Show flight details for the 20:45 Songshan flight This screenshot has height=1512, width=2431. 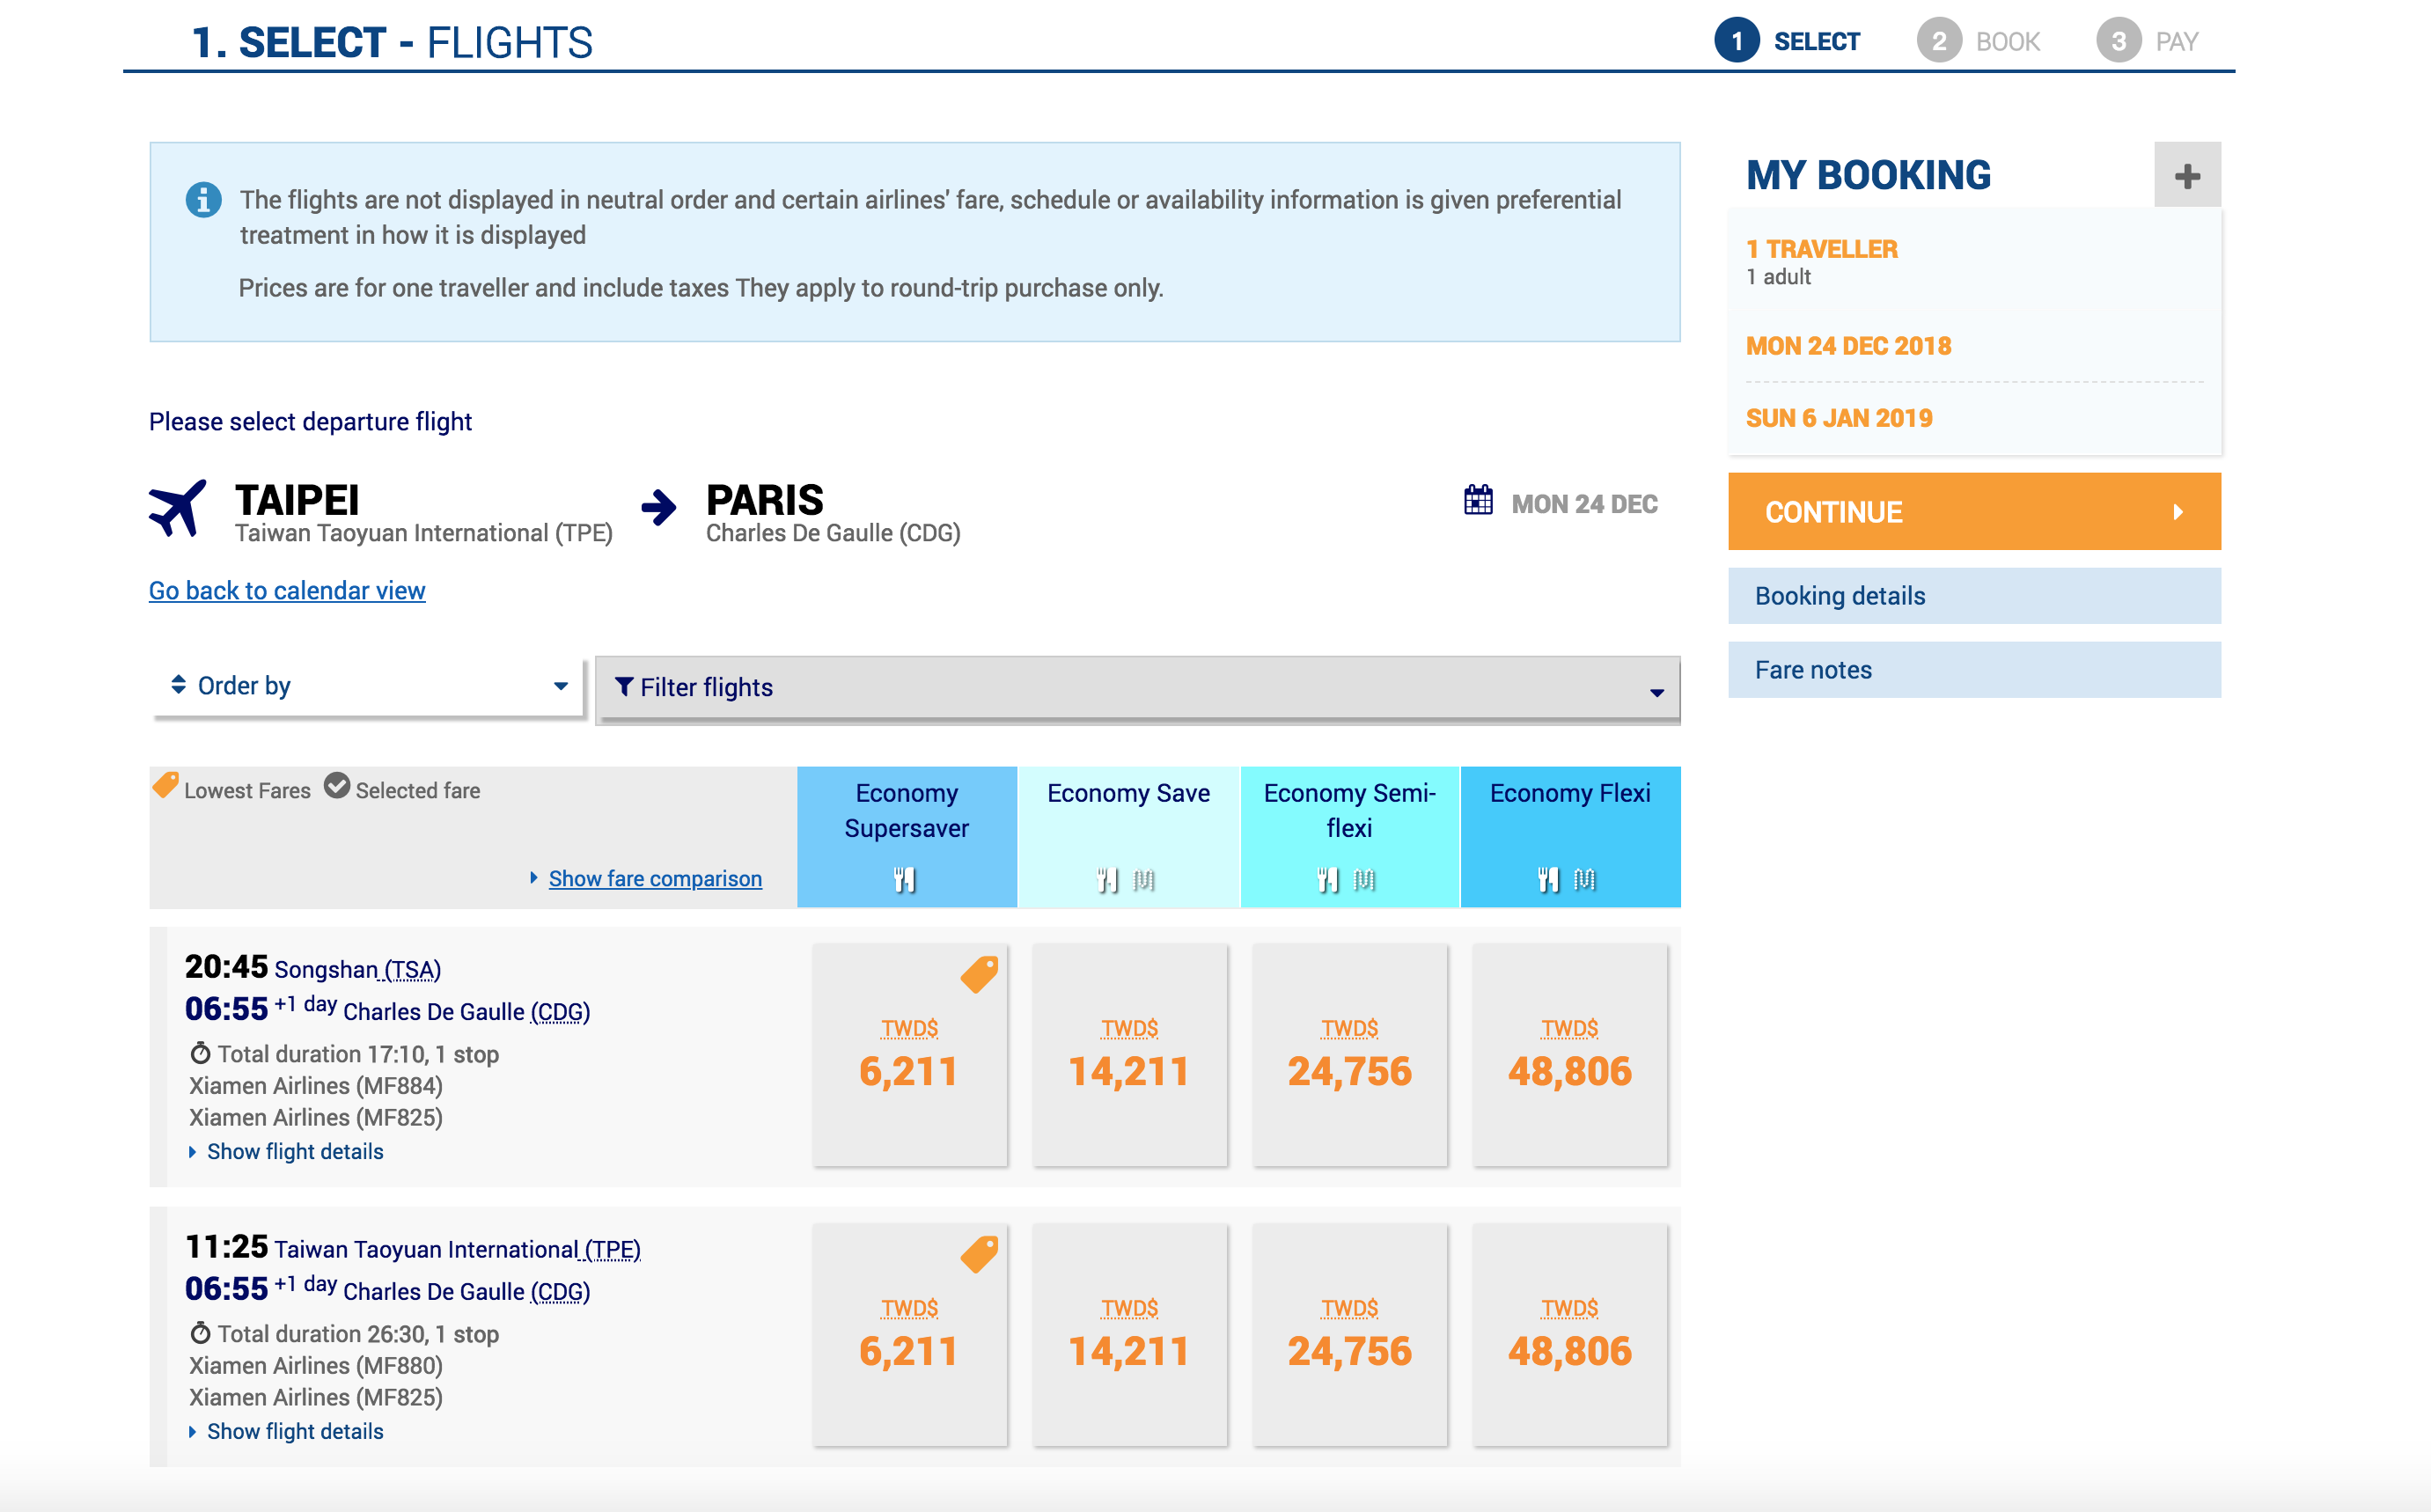(x=294, y=1151)
